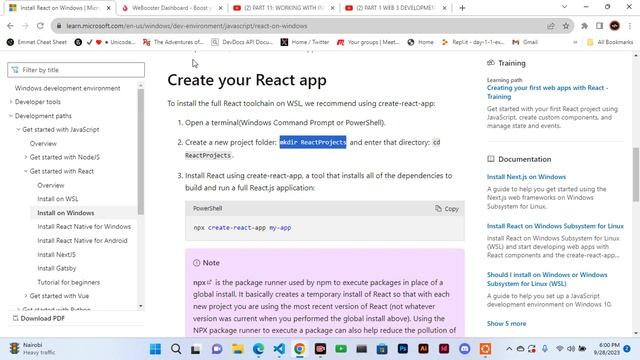640x360 pixels.
Task: Open Discord from the taskbar
Action: click(x=464, y=349)
